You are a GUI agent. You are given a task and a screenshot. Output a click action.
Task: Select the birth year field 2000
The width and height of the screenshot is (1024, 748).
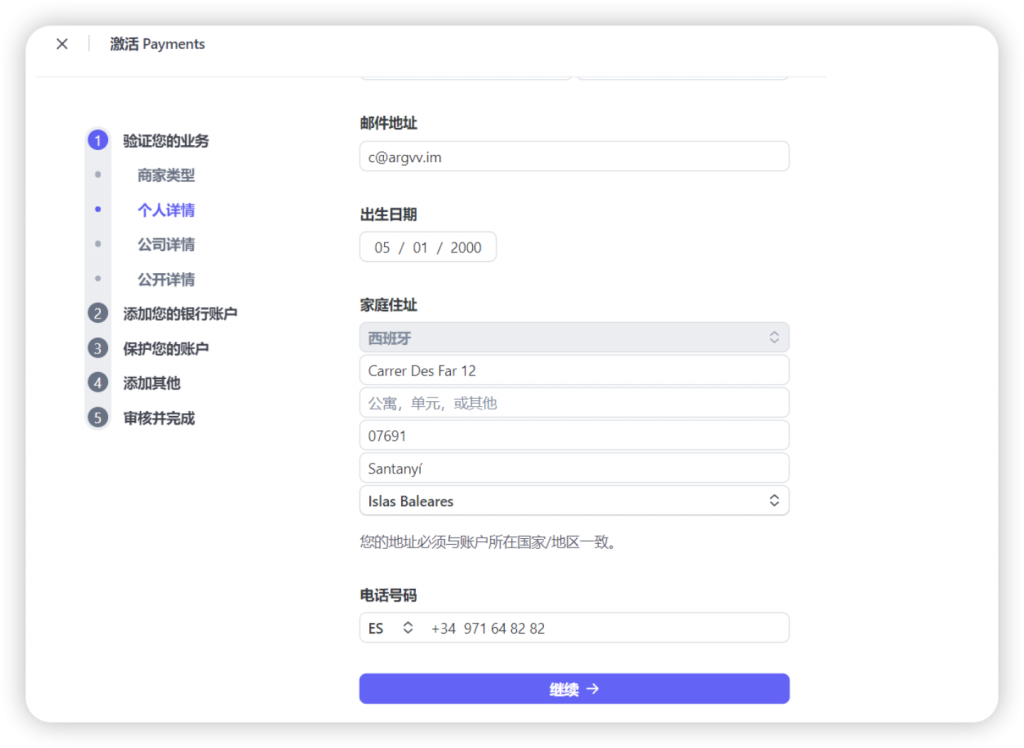pos(466,248)
